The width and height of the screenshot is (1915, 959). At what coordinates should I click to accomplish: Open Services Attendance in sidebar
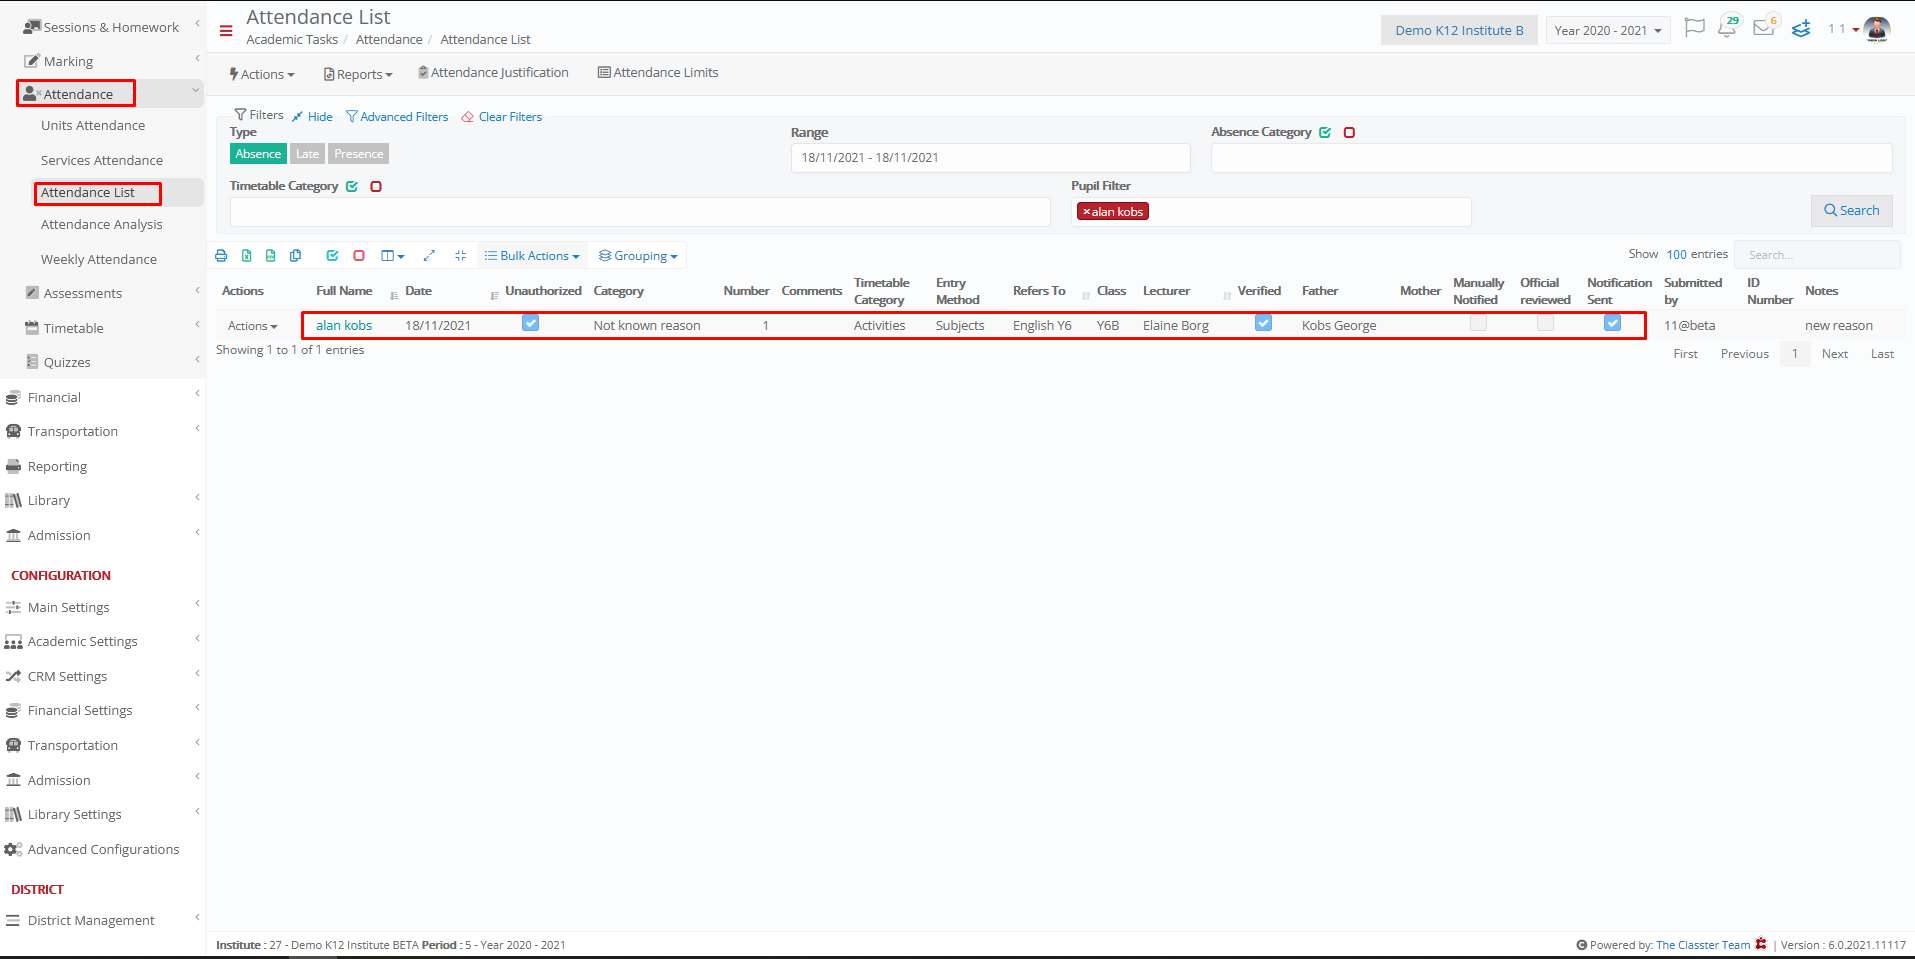point(102,161)
